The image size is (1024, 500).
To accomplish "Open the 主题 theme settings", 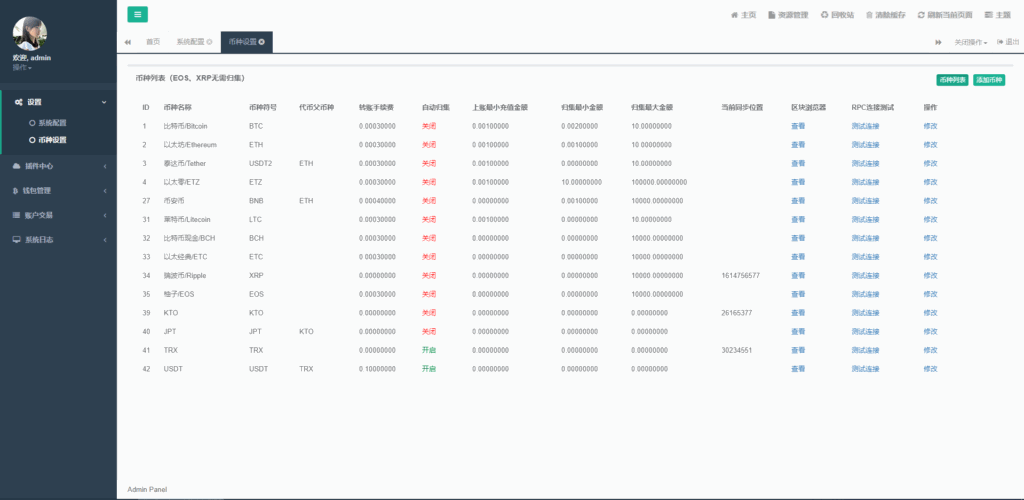I will [x=998, y=15].
